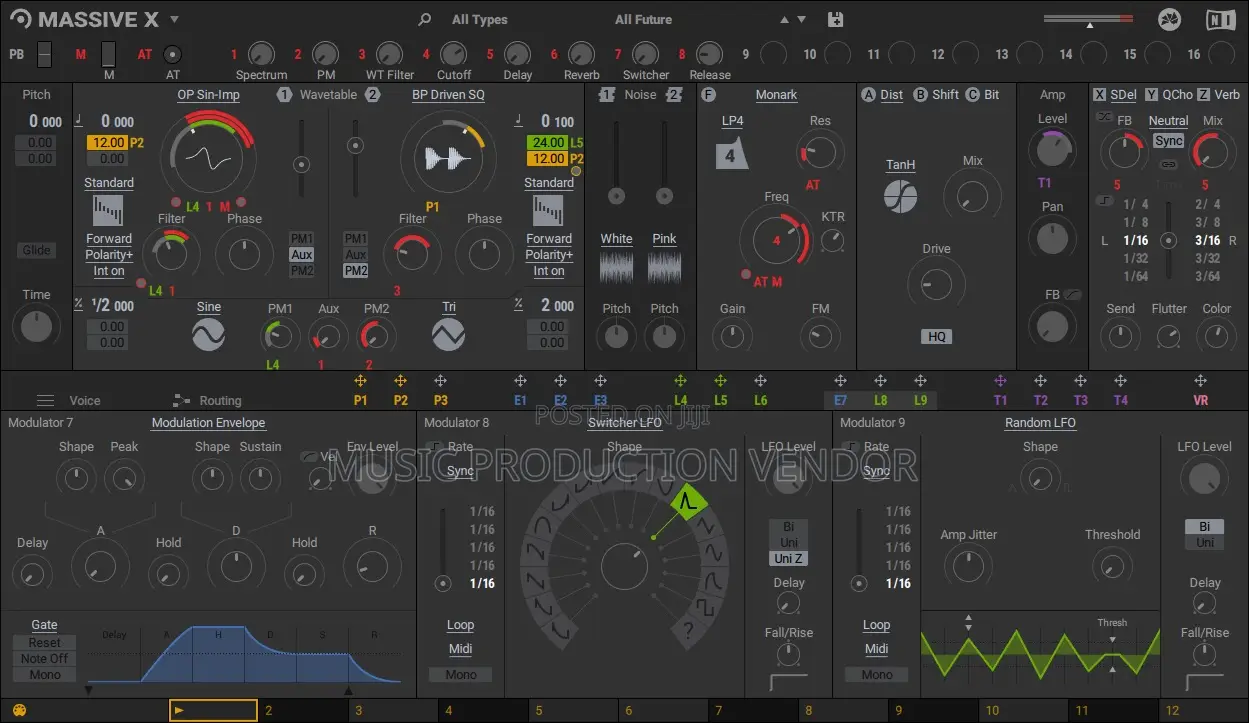Open the Voice settings hamburger icon
Image resolution: width=1249 pixels, height=723 pixels.
tap(44, 400)
